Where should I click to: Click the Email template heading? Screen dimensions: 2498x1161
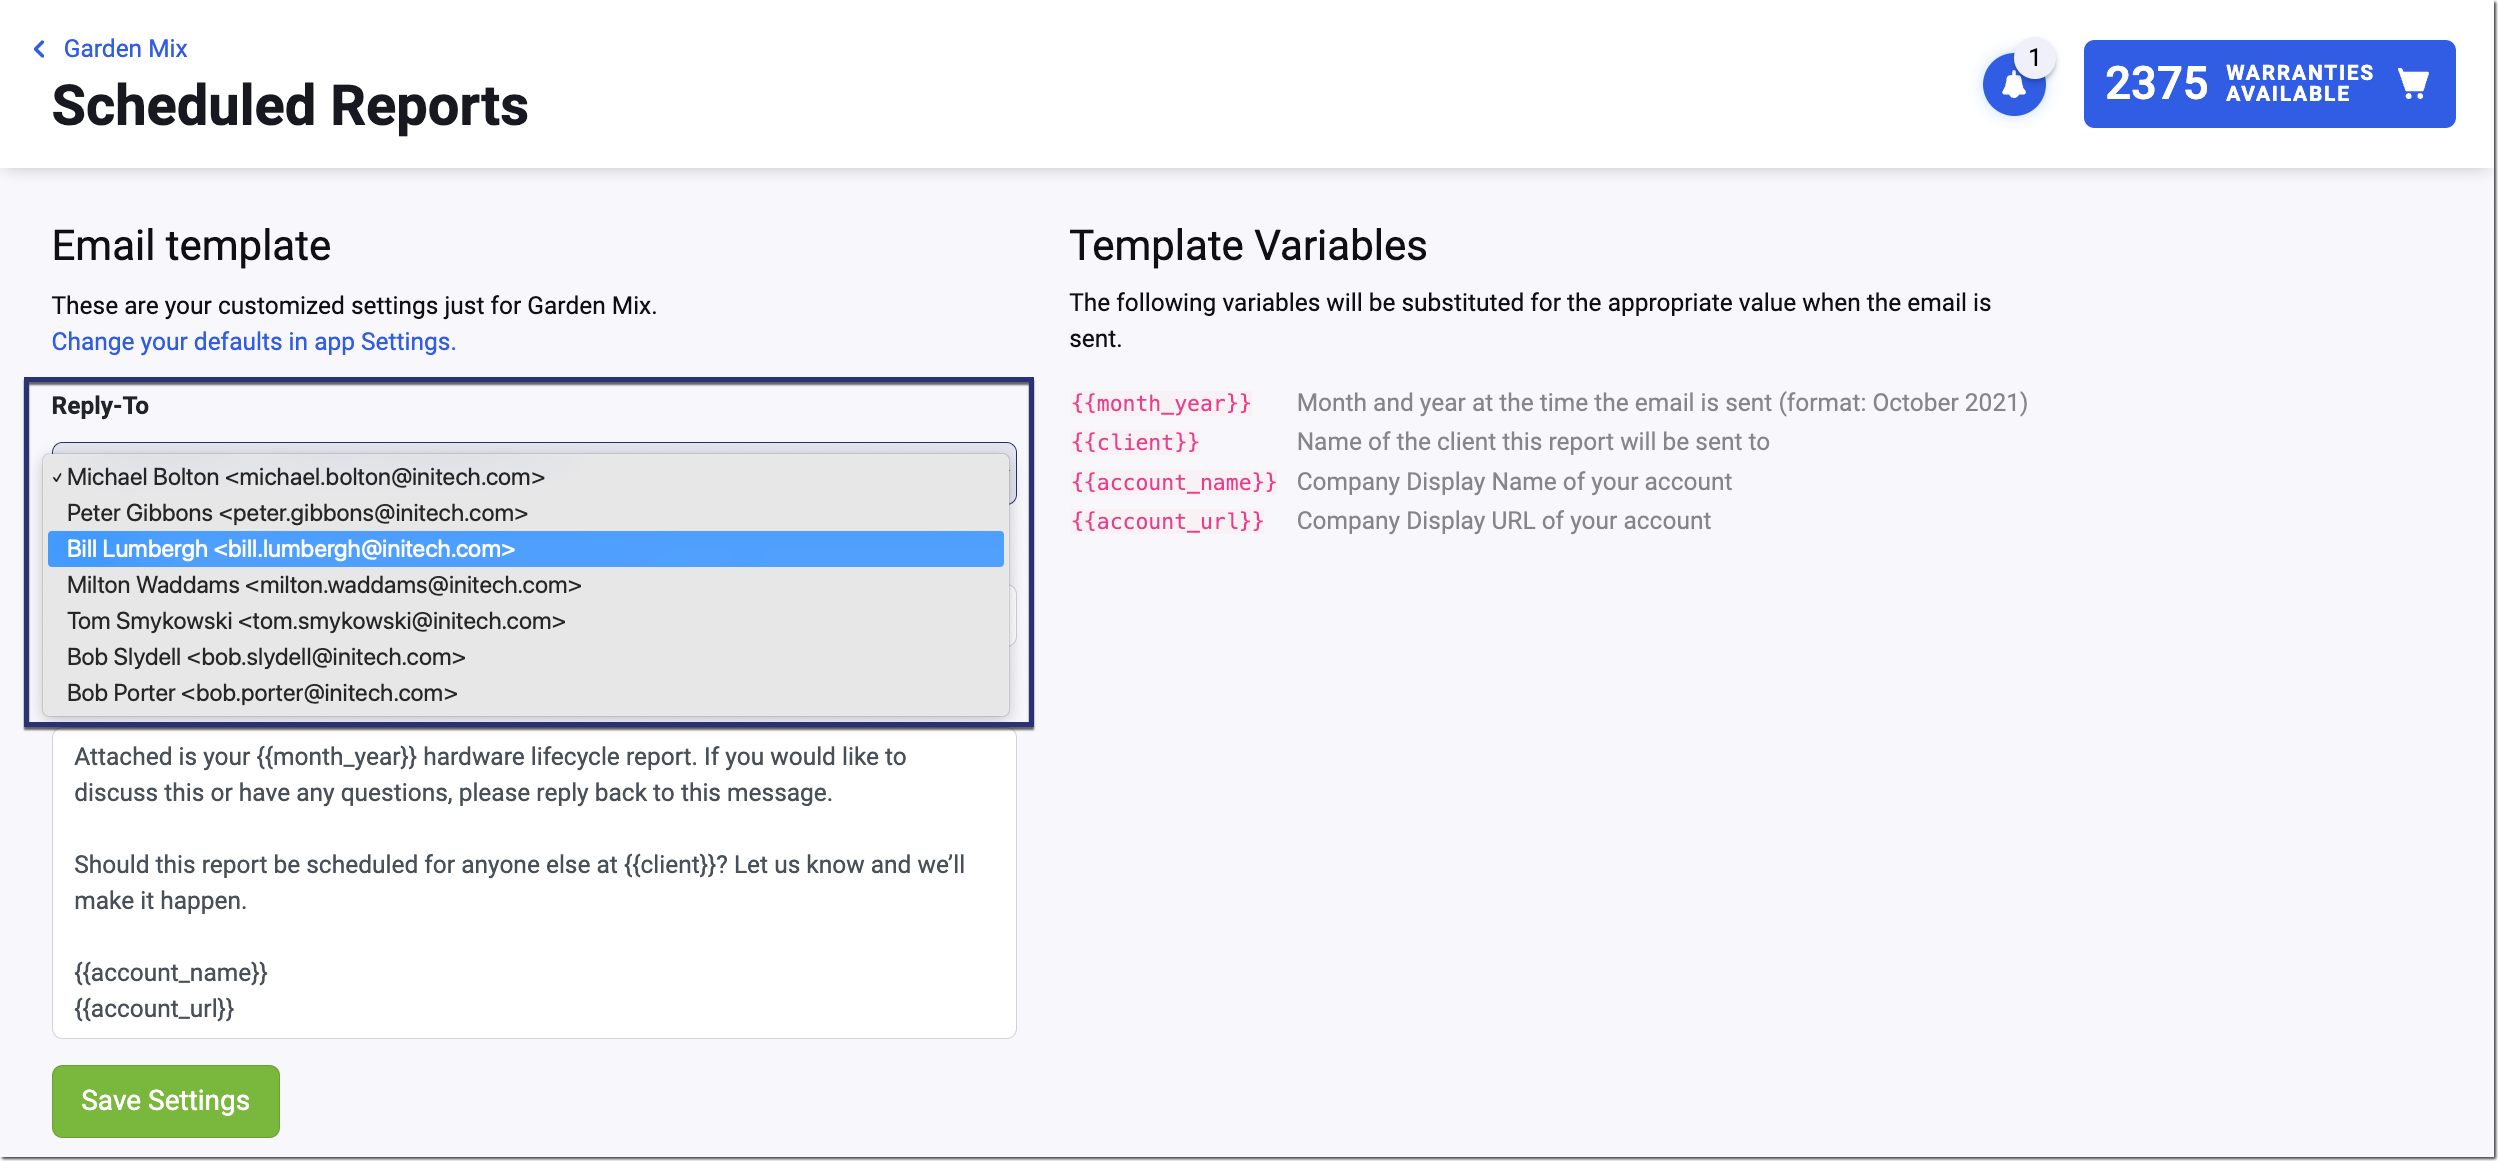click(x=191, y=246)
